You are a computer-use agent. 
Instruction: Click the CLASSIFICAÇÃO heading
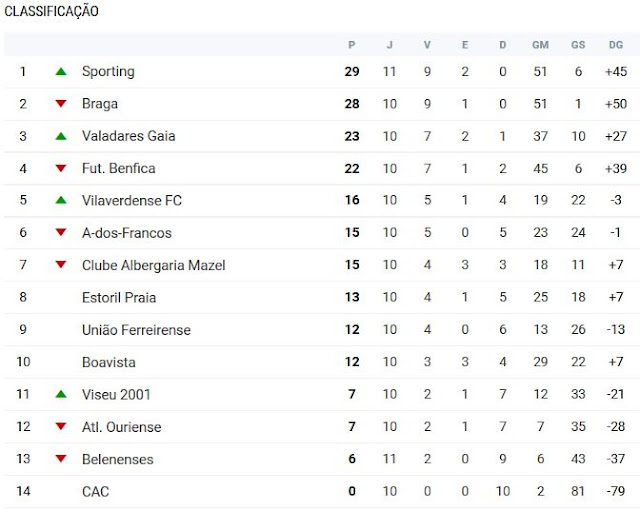[51, 11]
